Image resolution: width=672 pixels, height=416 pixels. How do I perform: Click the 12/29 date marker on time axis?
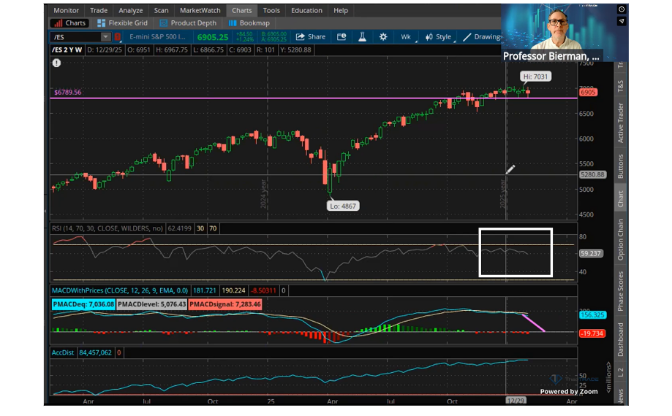pos(516,401)
